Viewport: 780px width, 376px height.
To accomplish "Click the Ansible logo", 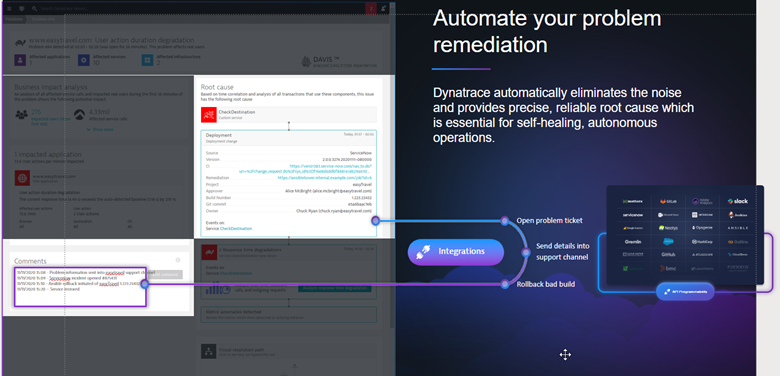I will tap(737, 228).
